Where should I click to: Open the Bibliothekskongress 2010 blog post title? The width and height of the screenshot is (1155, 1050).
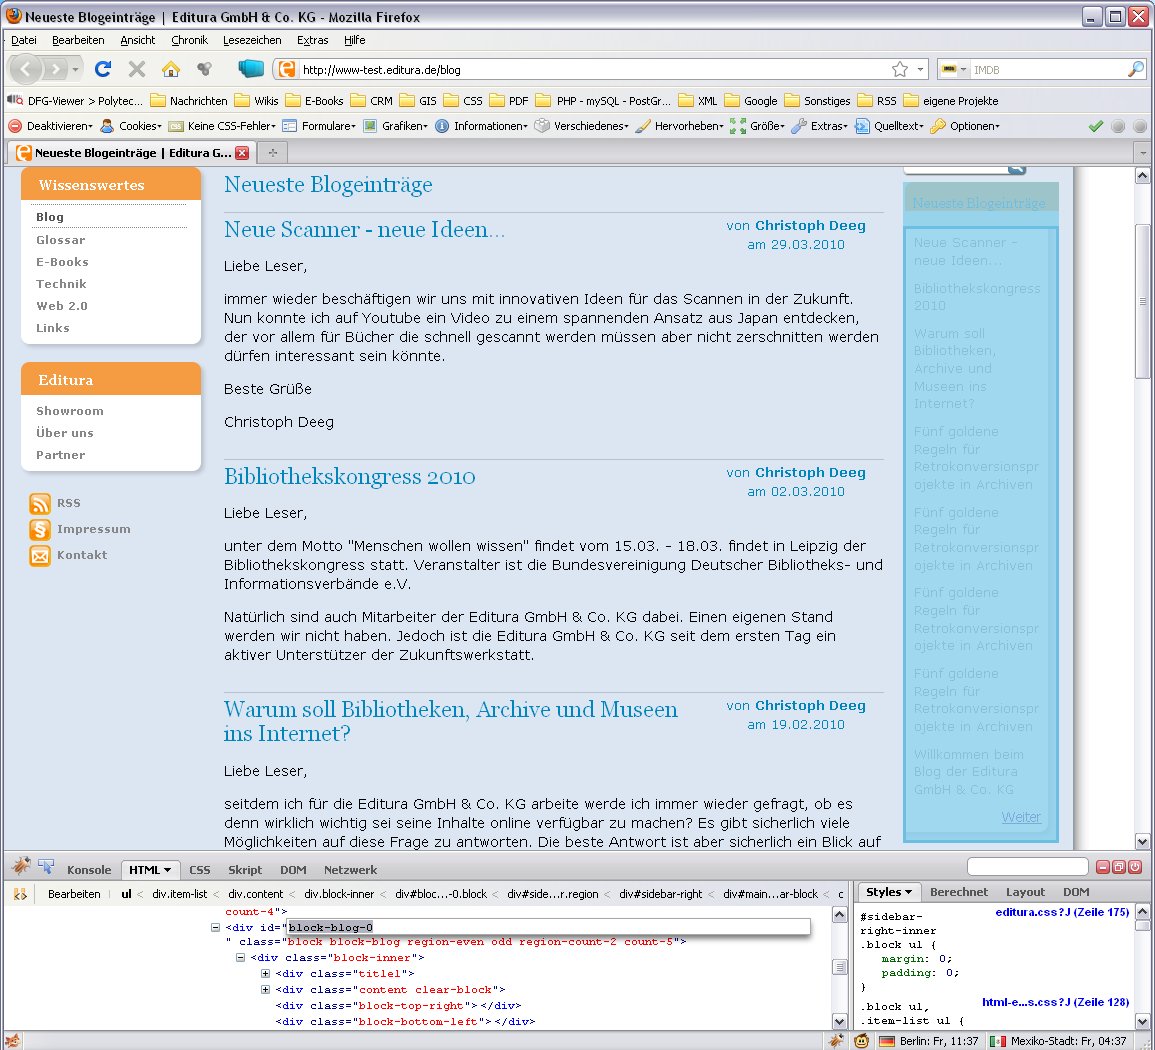click(349, 477)
